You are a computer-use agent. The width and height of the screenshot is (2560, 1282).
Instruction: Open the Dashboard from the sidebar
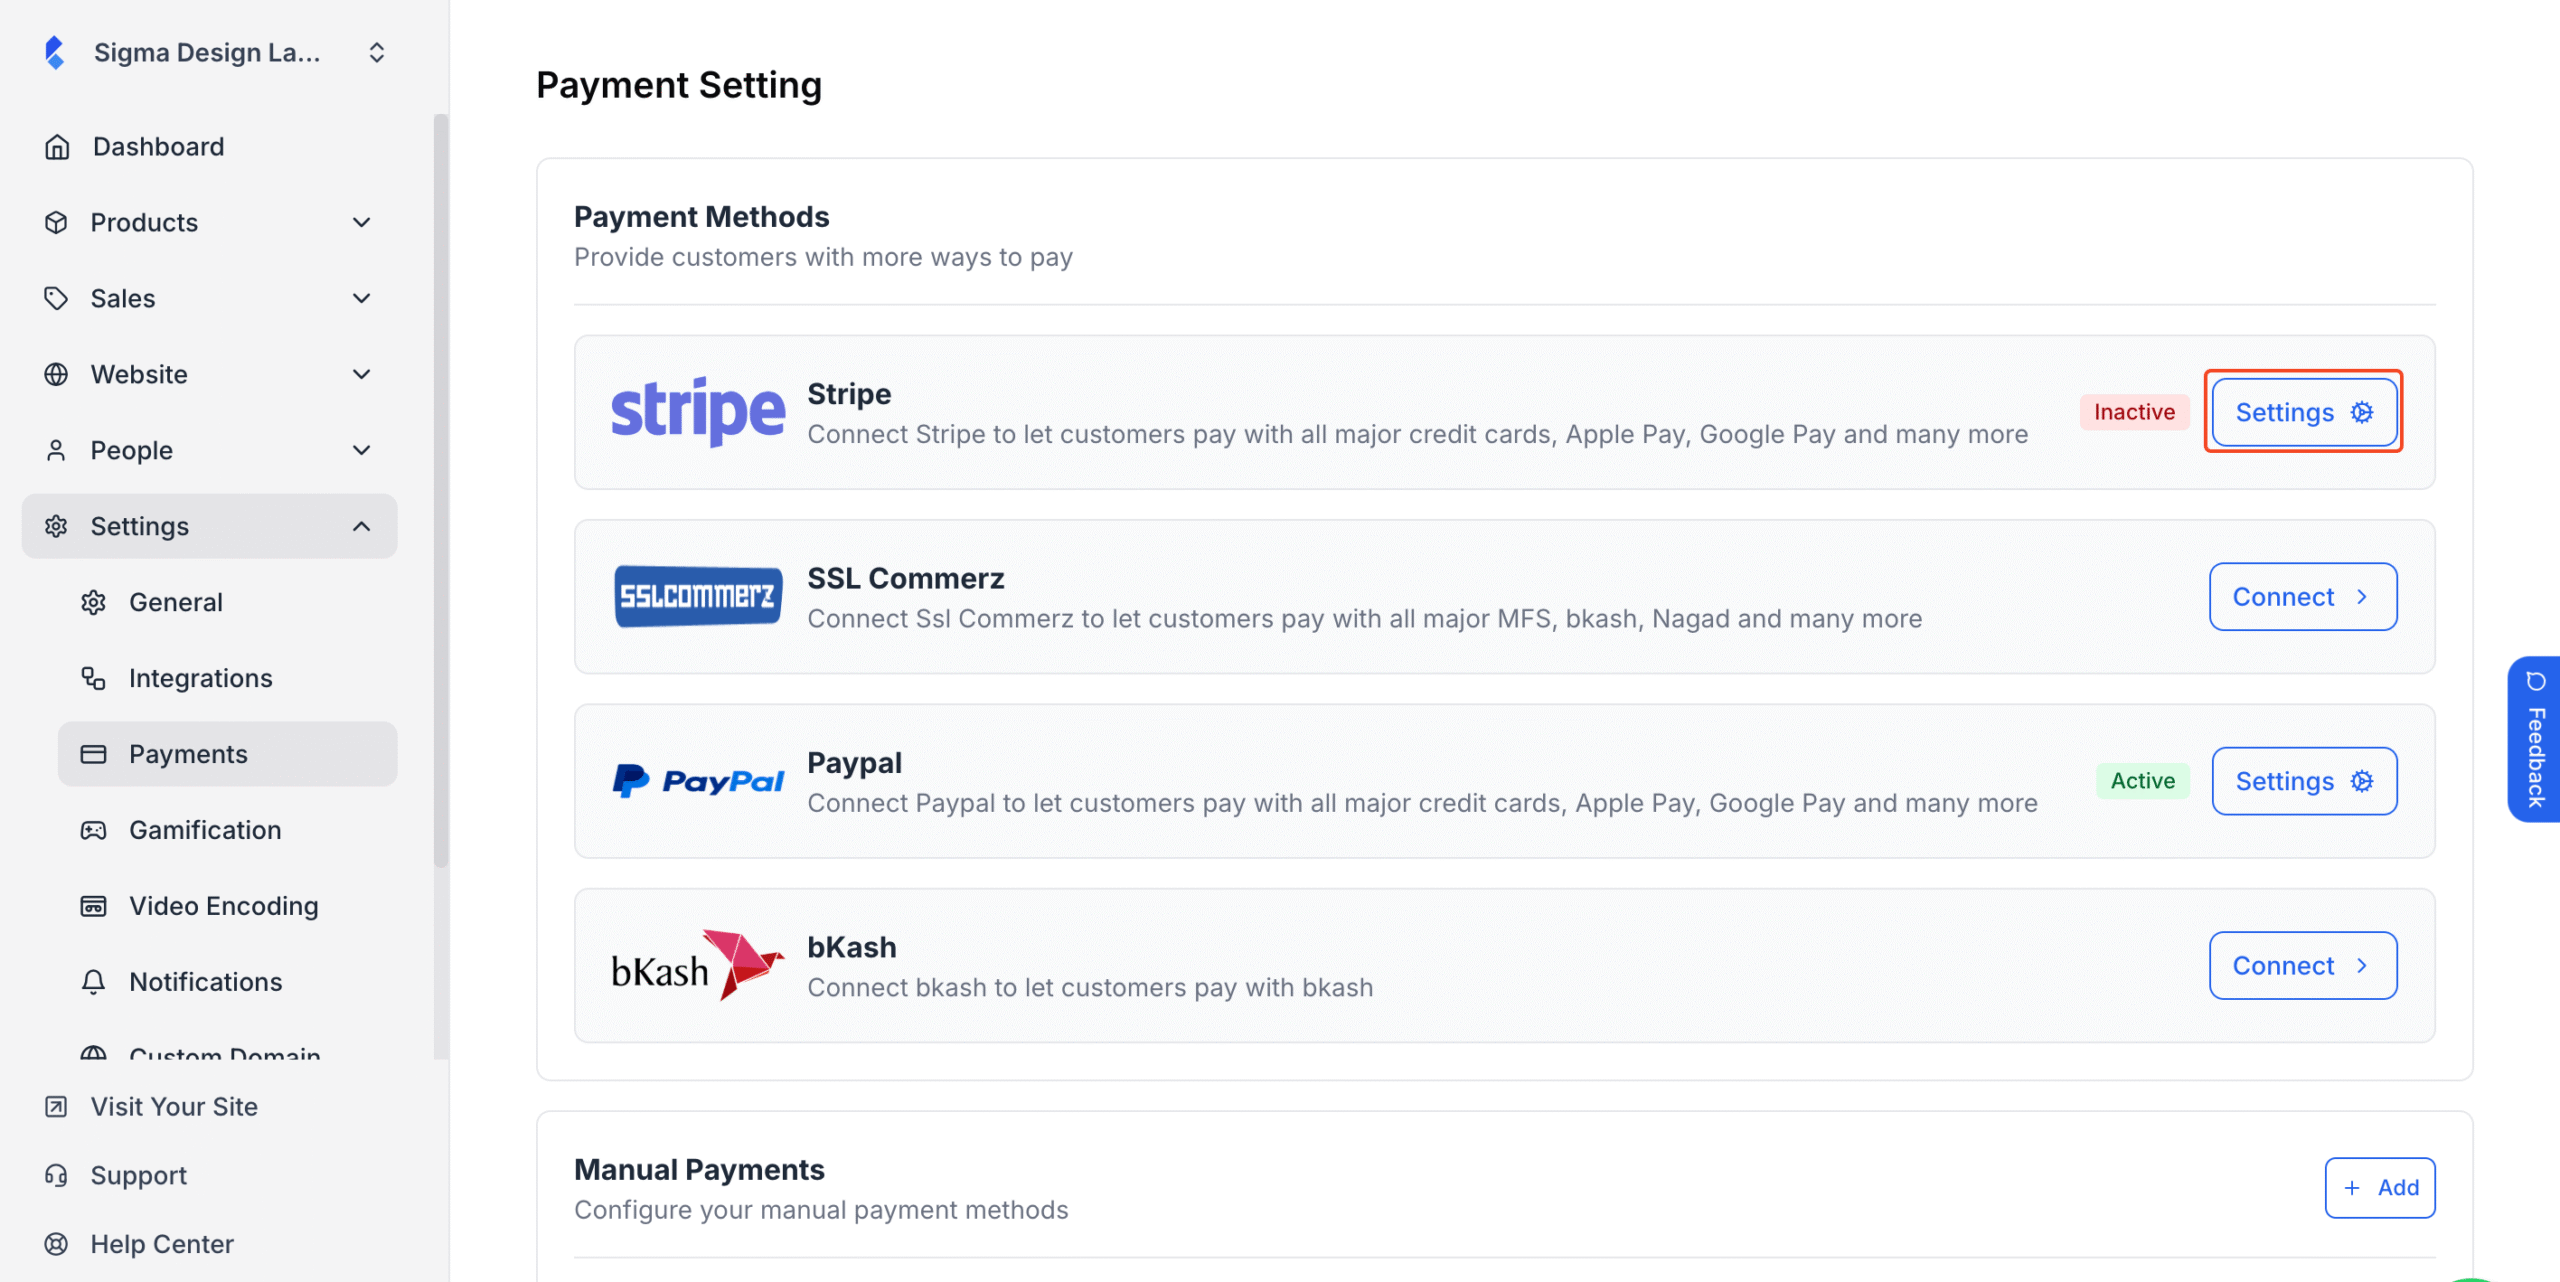(157, 146)
